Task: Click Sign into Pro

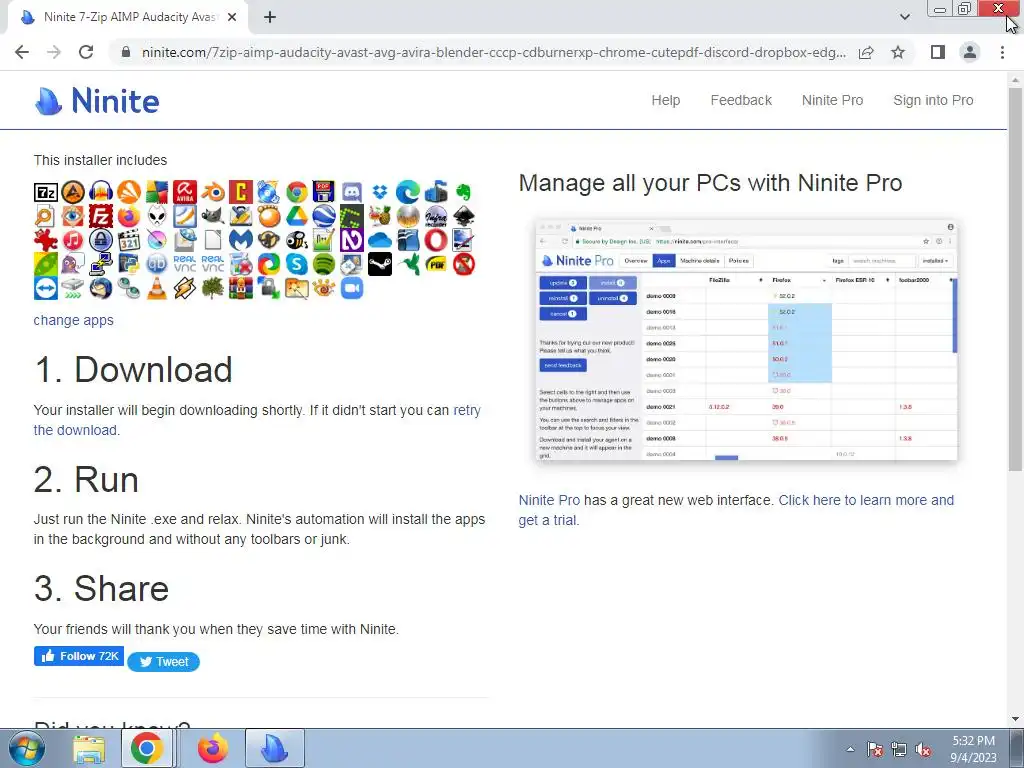Action: coord(933,101)
